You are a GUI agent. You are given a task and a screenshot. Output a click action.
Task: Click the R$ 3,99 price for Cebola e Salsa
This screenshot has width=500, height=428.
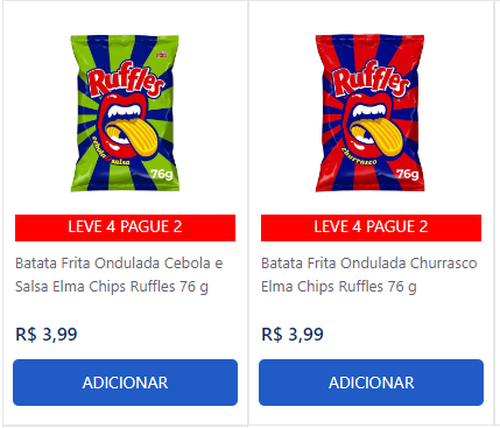(46, 334)
